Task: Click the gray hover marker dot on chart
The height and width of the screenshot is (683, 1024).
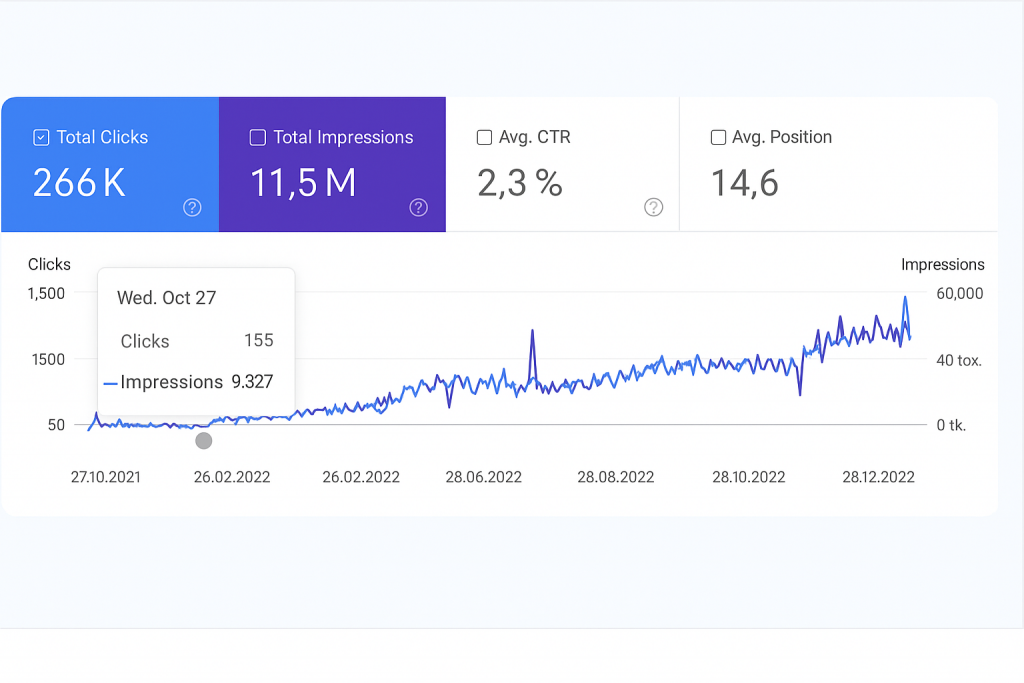Action: [204, 441]
